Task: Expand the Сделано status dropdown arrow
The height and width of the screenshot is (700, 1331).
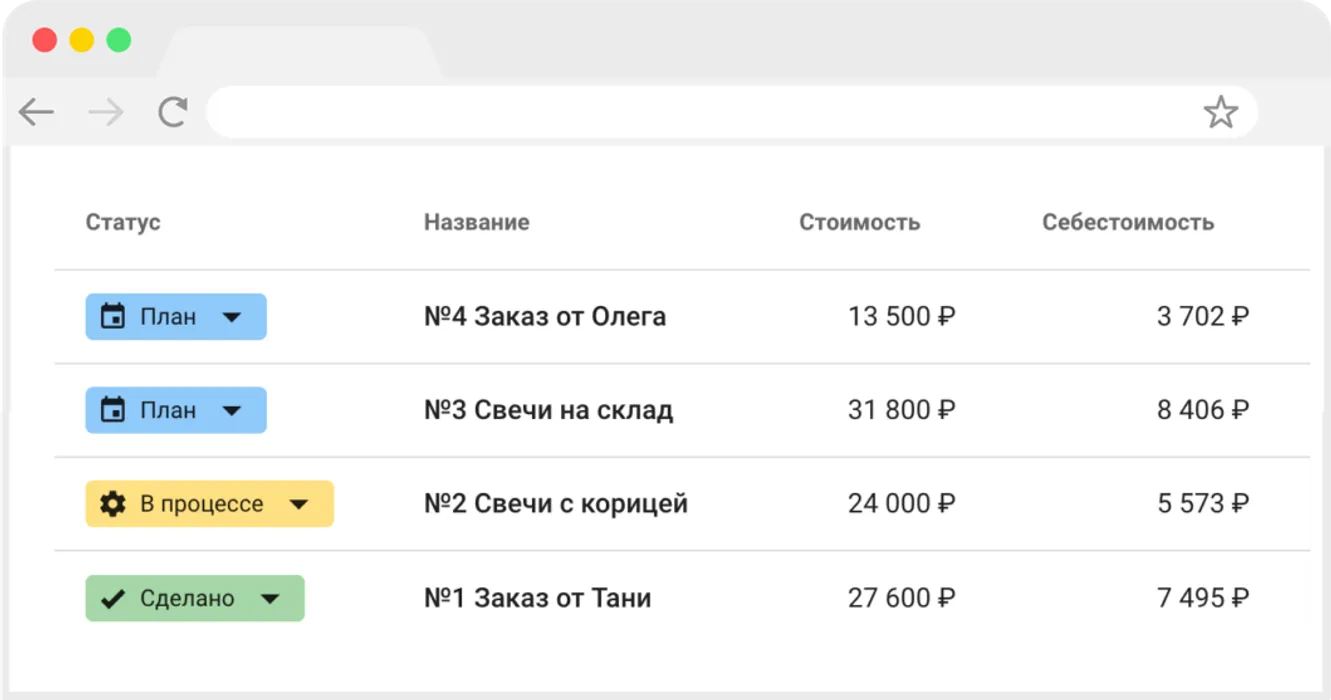Action: click(270, 599)
